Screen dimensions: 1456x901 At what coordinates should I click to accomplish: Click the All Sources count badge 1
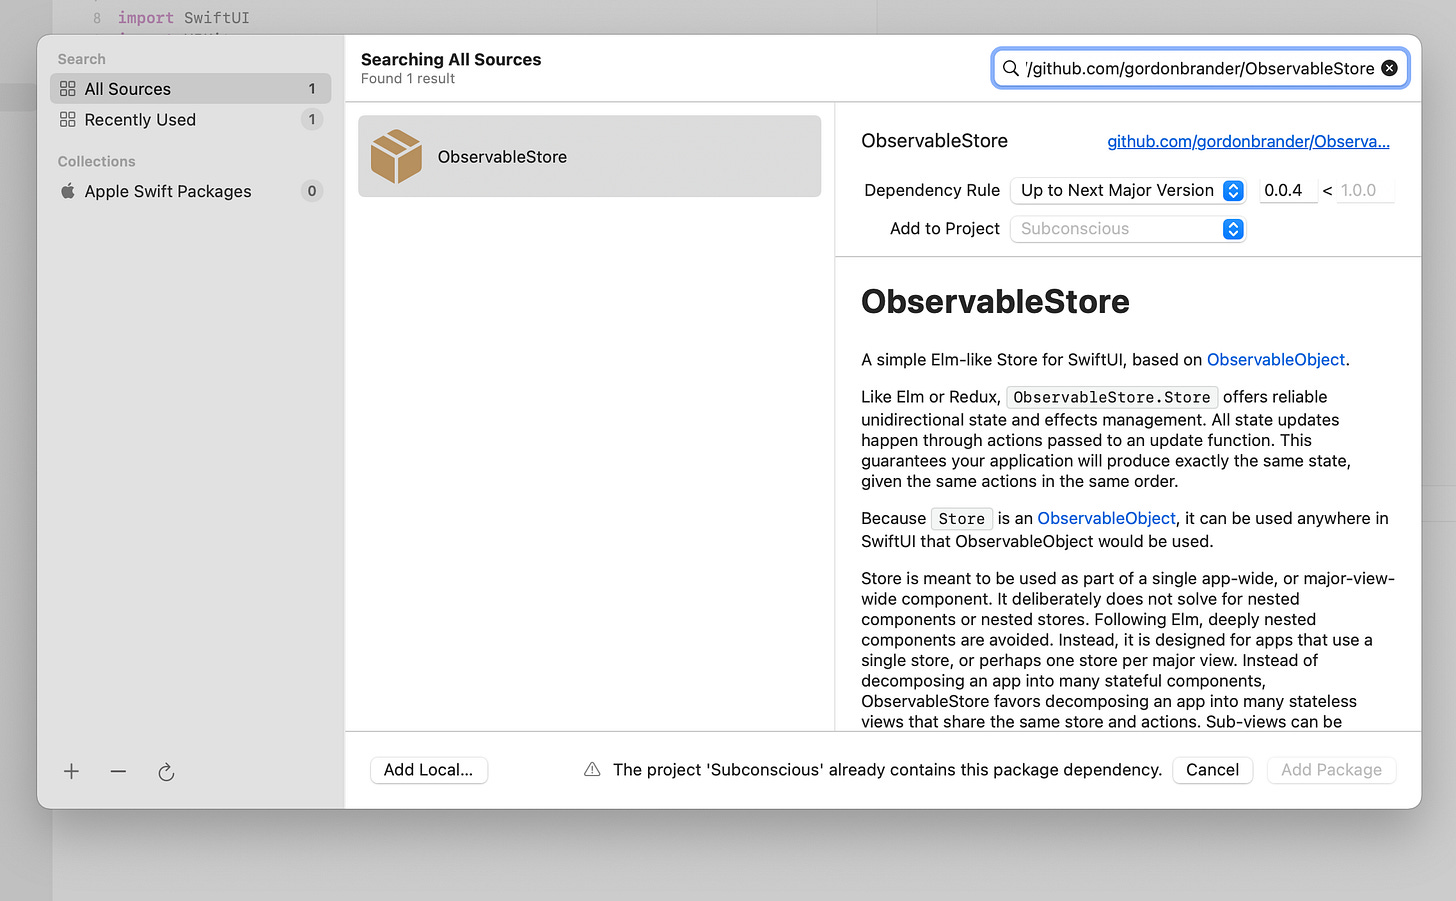click(312, 89)
